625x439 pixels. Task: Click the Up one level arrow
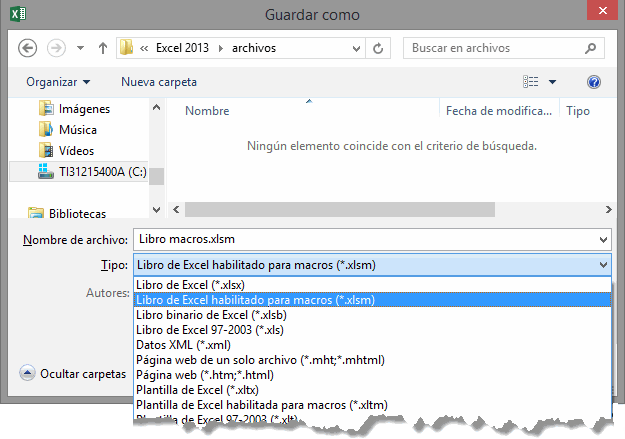pos(103,47)
